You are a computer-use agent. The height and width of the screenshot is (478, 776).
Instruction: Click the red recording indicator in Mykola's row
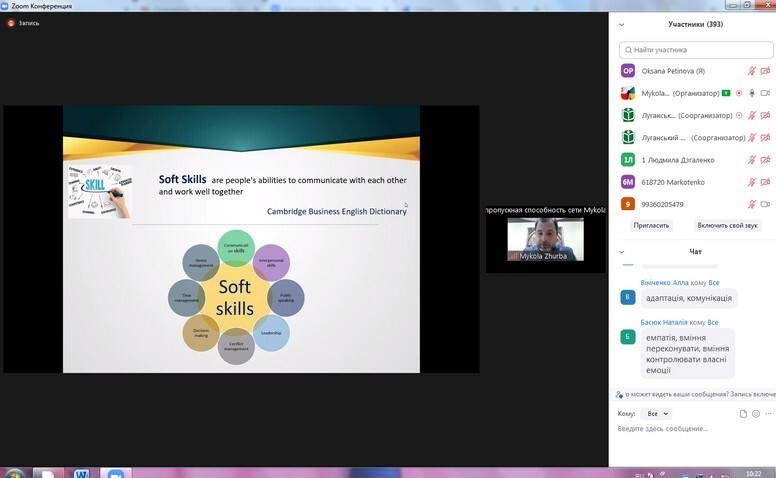click(739, 93)
